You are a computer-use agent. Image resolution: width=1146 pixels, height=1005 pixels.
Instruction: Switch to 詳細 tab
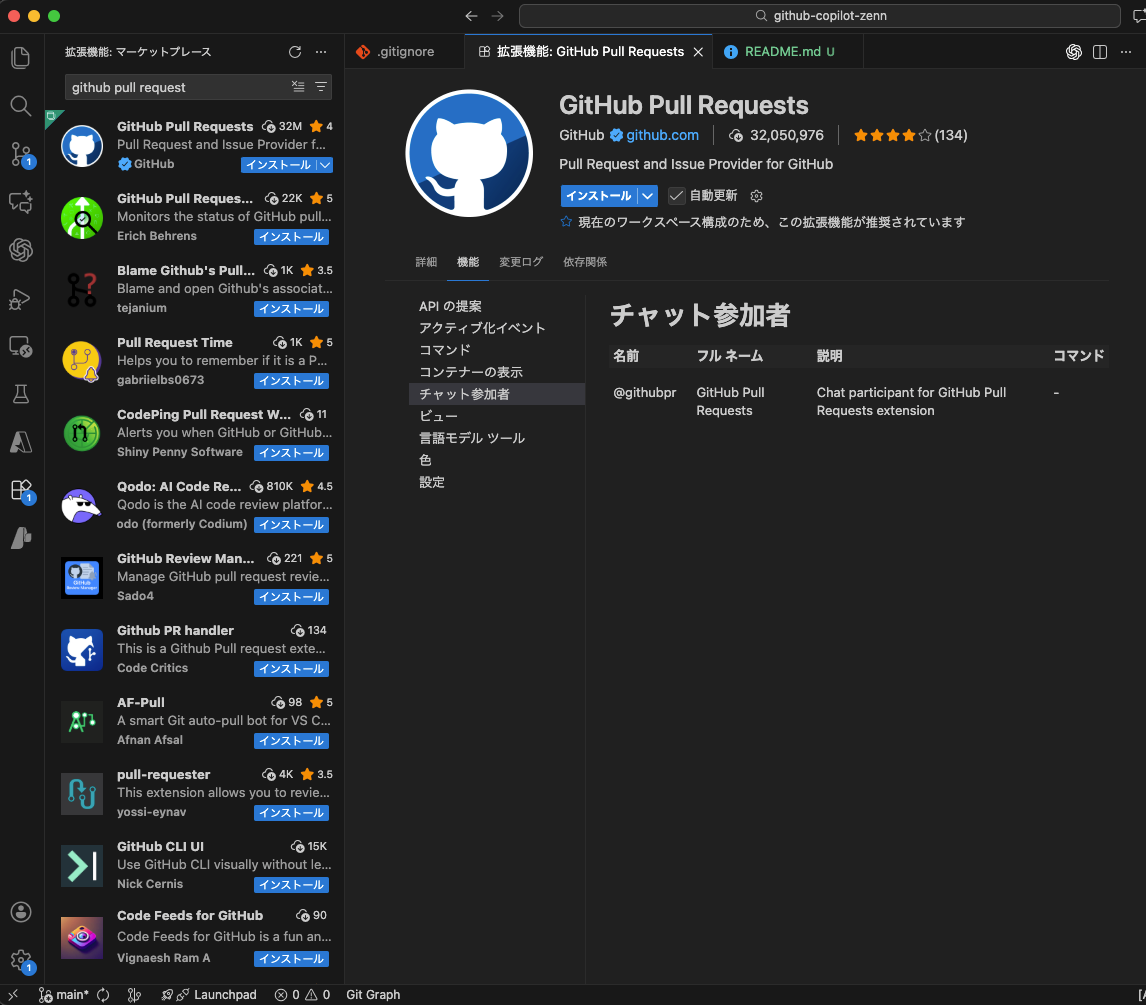[426, 262]
